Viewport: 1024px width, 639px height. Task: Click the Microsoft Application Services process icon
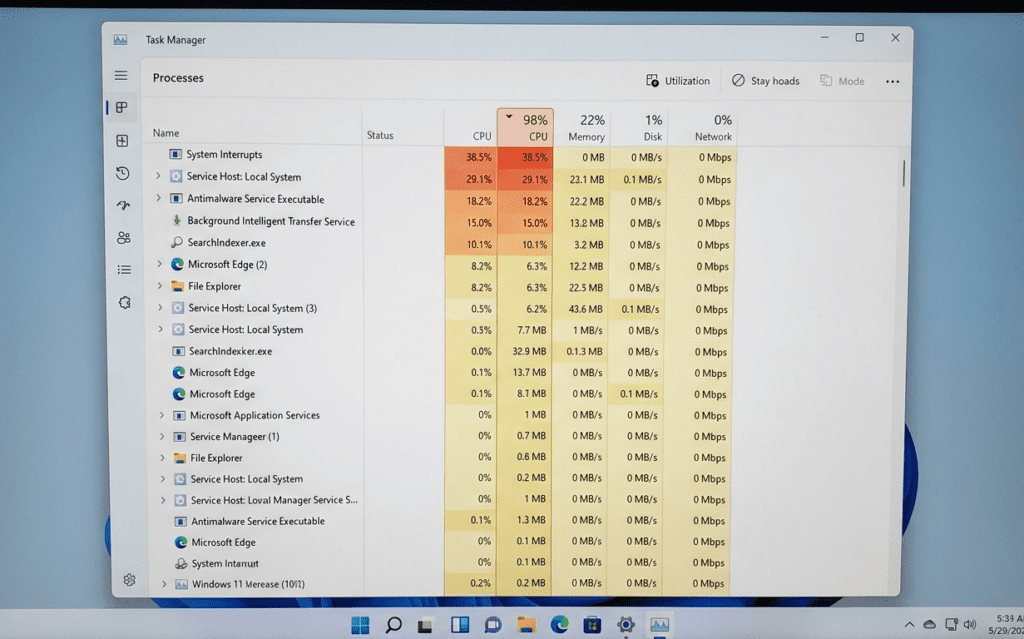coord(179,416)
